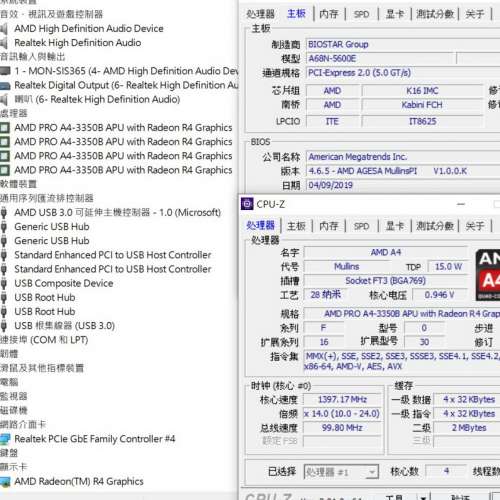
Task: Click the Mullins code name field
Action: coord(347,267)
